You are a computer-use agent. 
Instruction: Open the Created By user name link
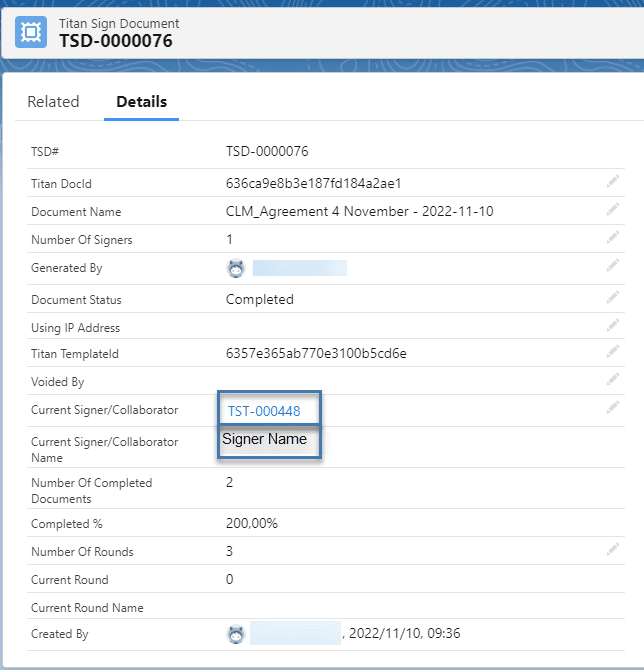click(x=295, y=634)
